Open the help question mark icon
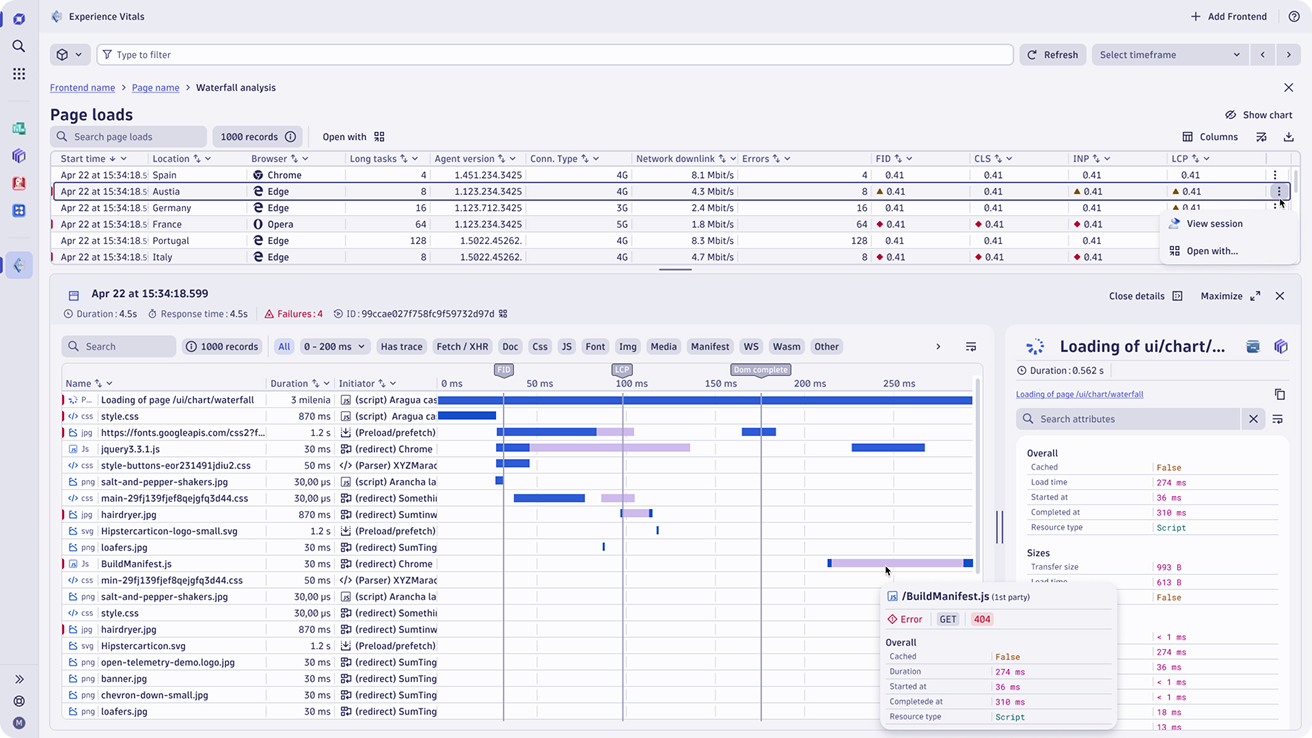The height and width of the screenshot is (738, 1312). 1294,17
